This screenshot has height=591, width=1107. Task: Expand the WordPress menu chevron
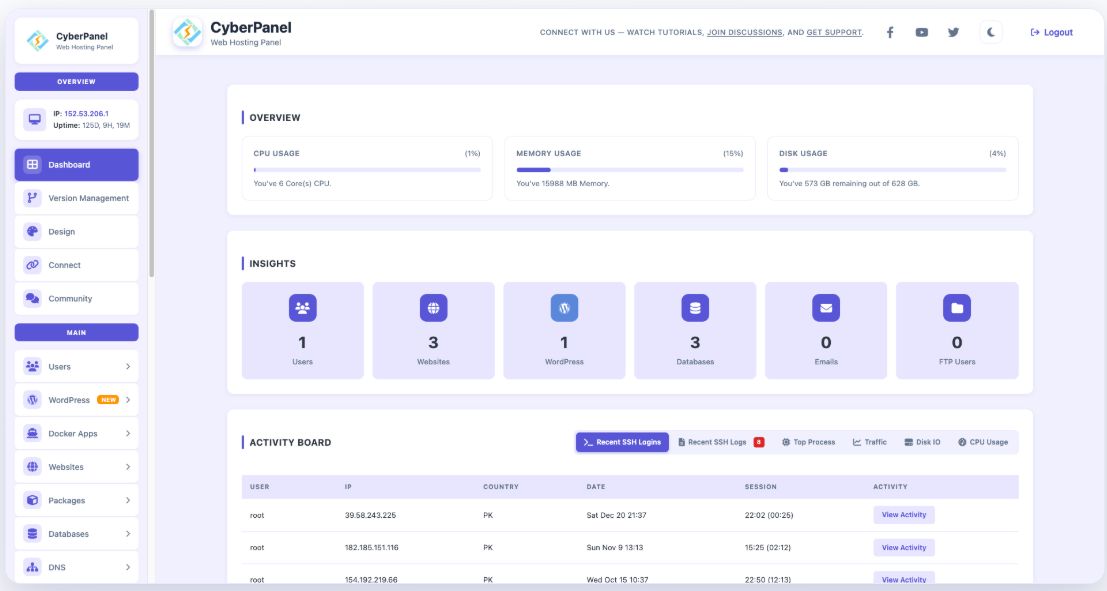pos(128,400)
